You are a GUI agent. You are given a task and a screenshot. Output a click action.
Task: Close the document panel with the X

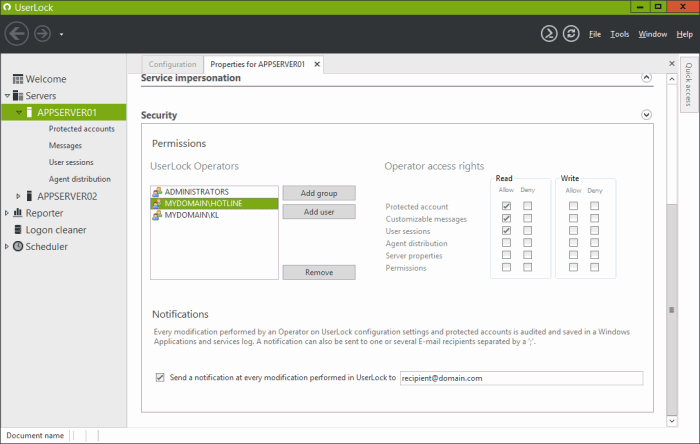click(x=671, y=63)
